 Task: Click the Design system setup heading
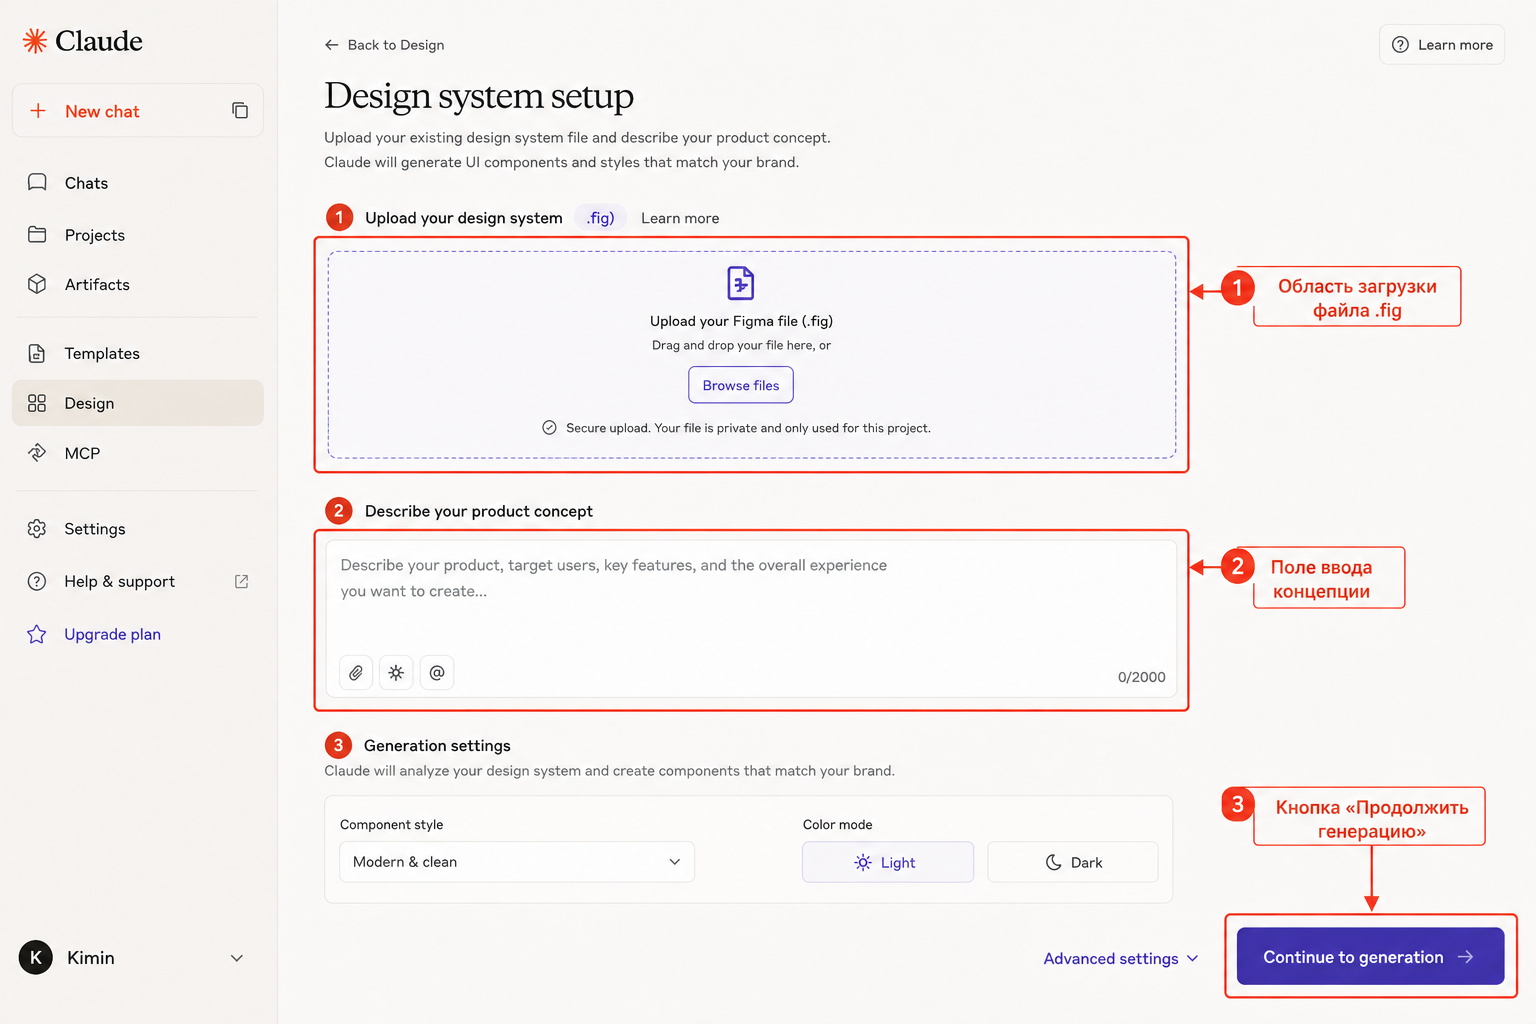(479, 96)
